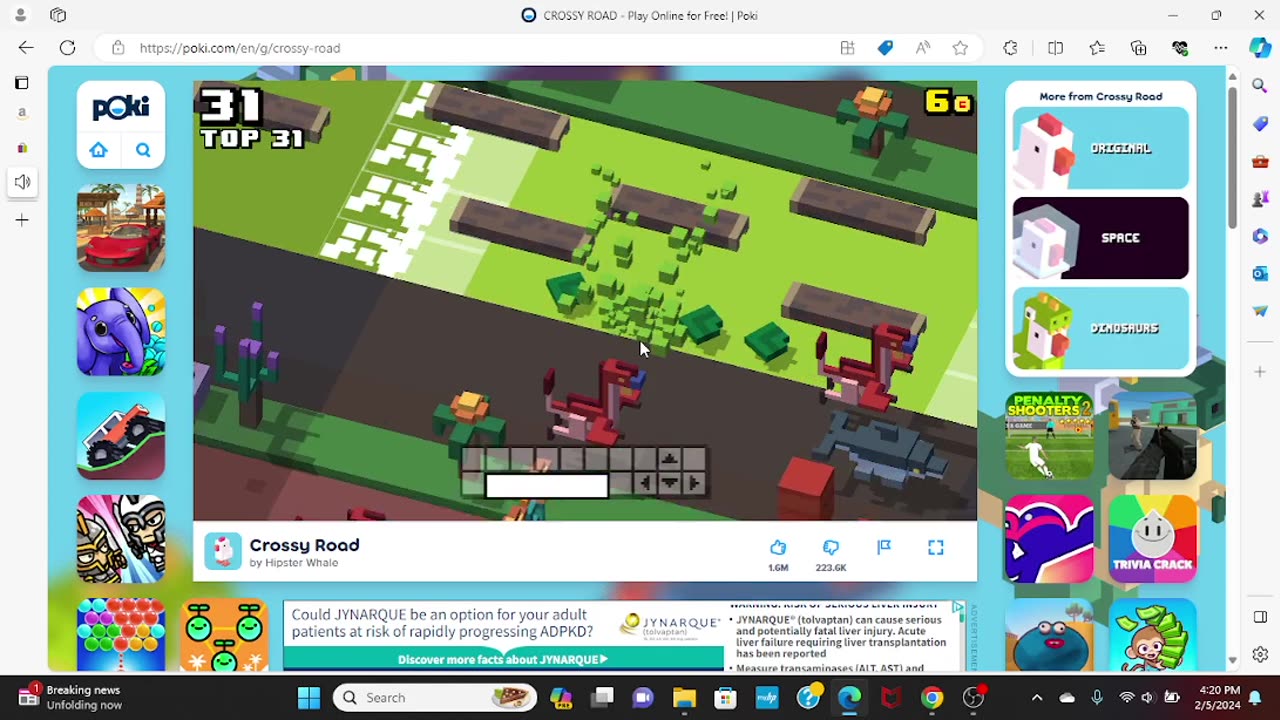Go to Poki home icon

coord(98,150)
